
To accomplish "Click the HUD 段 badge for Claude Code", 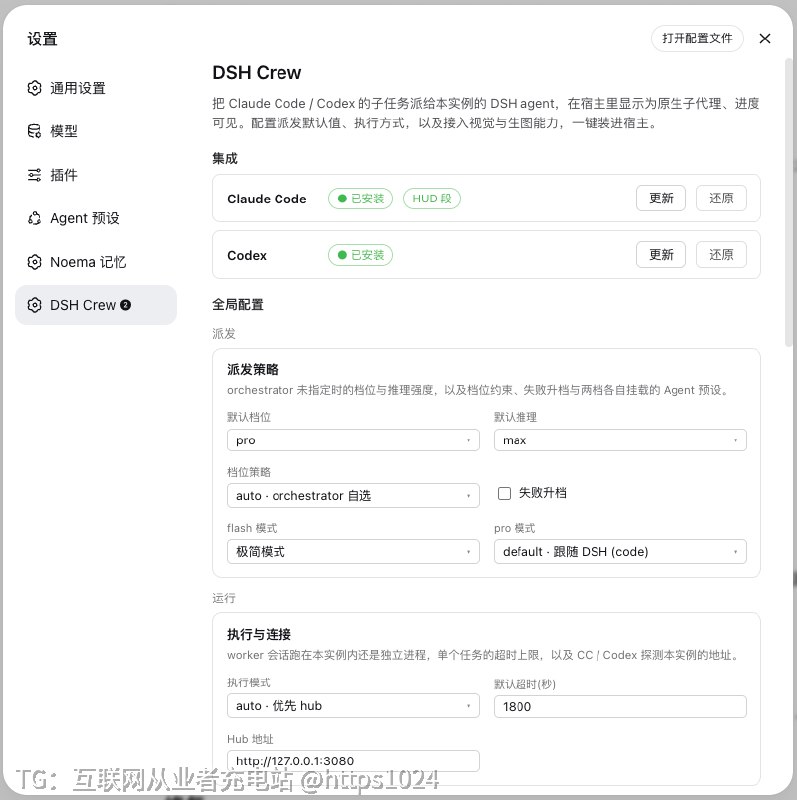I will pos(432,198).
